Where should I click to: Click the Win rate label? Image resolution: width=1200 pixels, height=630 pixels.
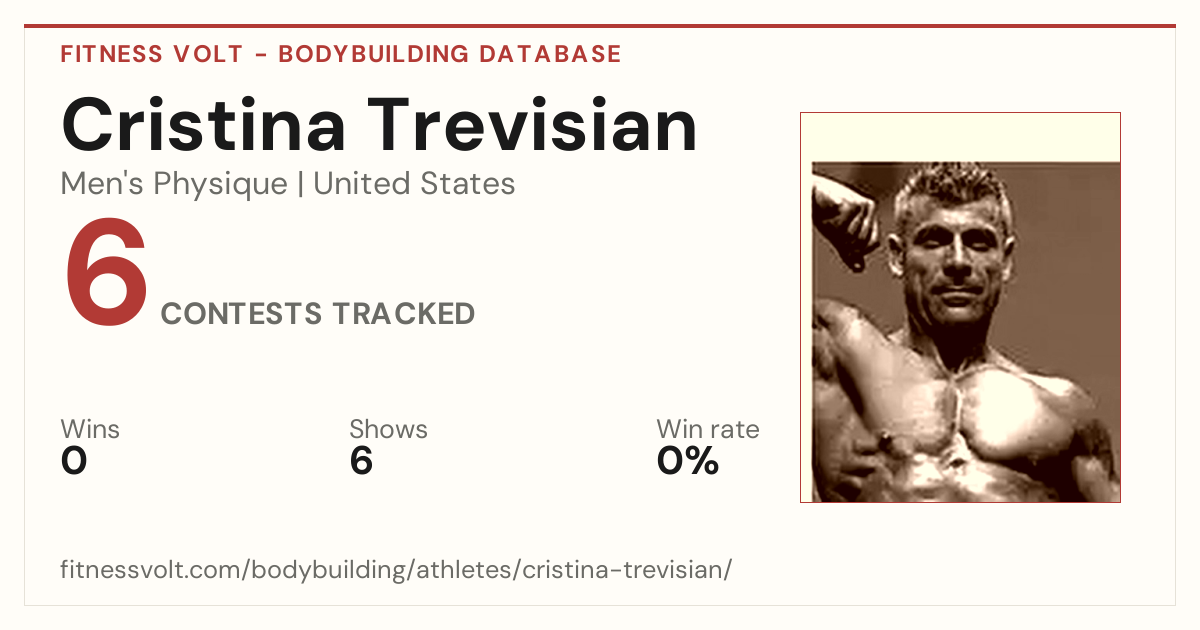coord(708,430)
